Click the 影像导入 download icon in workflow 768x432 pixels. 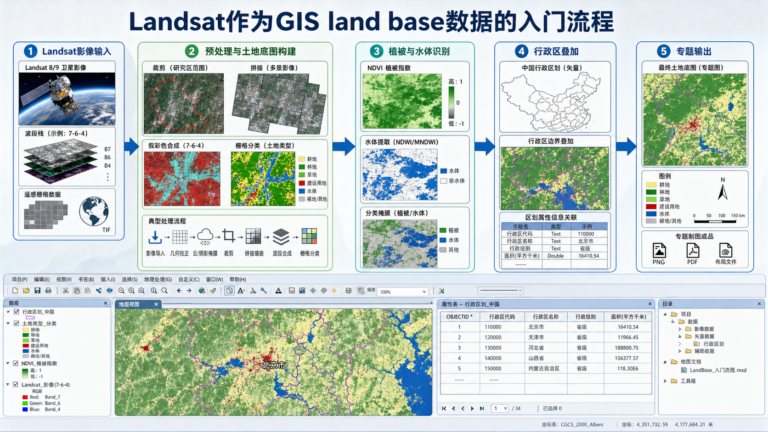pos(155,237)
